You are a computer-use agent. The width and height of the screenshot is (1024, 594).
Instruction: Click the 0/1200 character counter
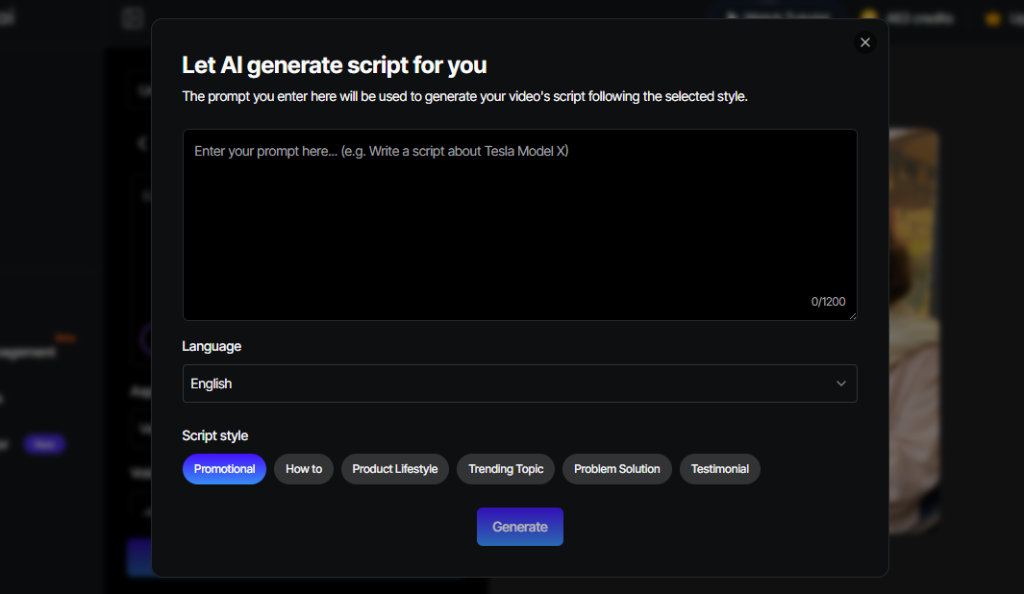point(828,302)
